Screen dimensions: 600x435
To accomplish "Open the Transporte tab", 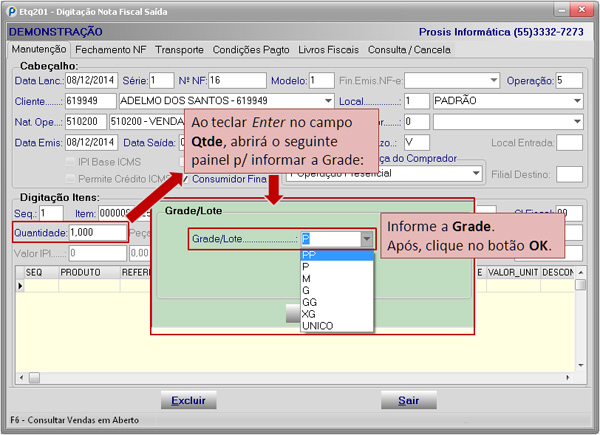I will click(x=179, y=50).
